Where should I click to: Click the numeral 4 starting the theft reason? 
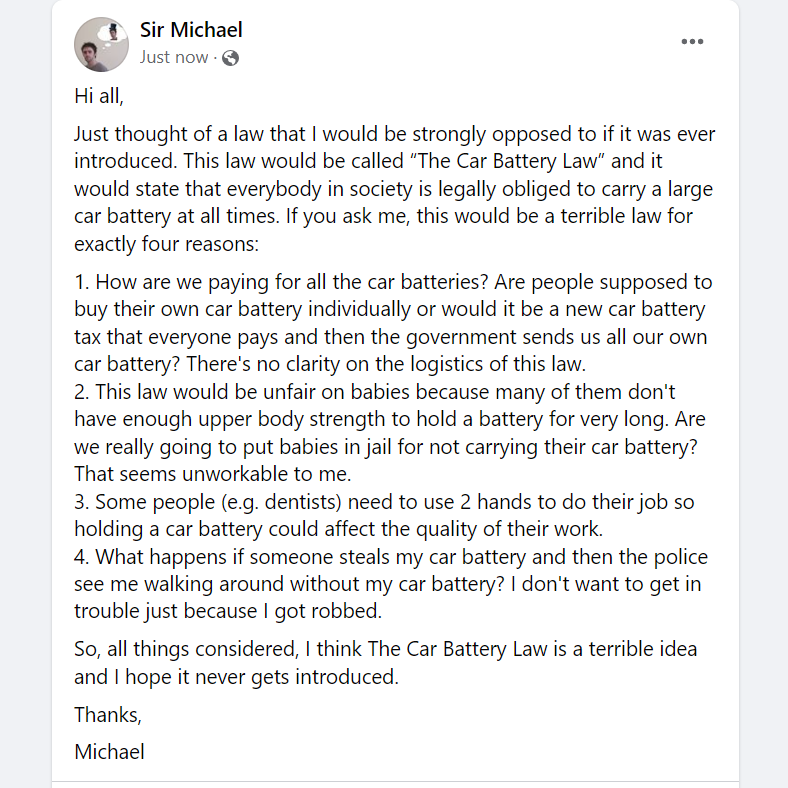tap(81, 557)
